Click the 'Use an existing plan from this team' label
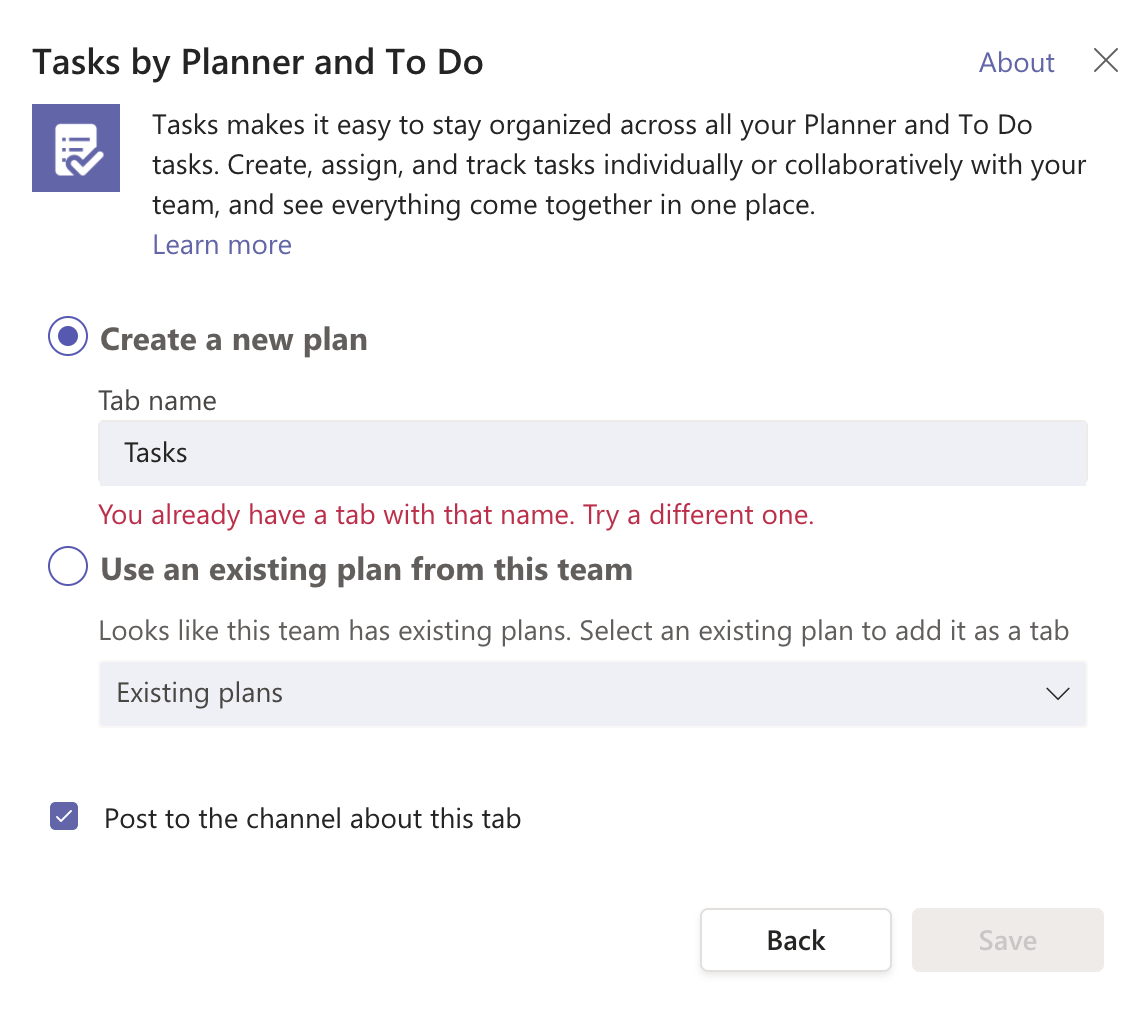The width and height of the screenshot is (1148, 1018). [x=366, y=569]
